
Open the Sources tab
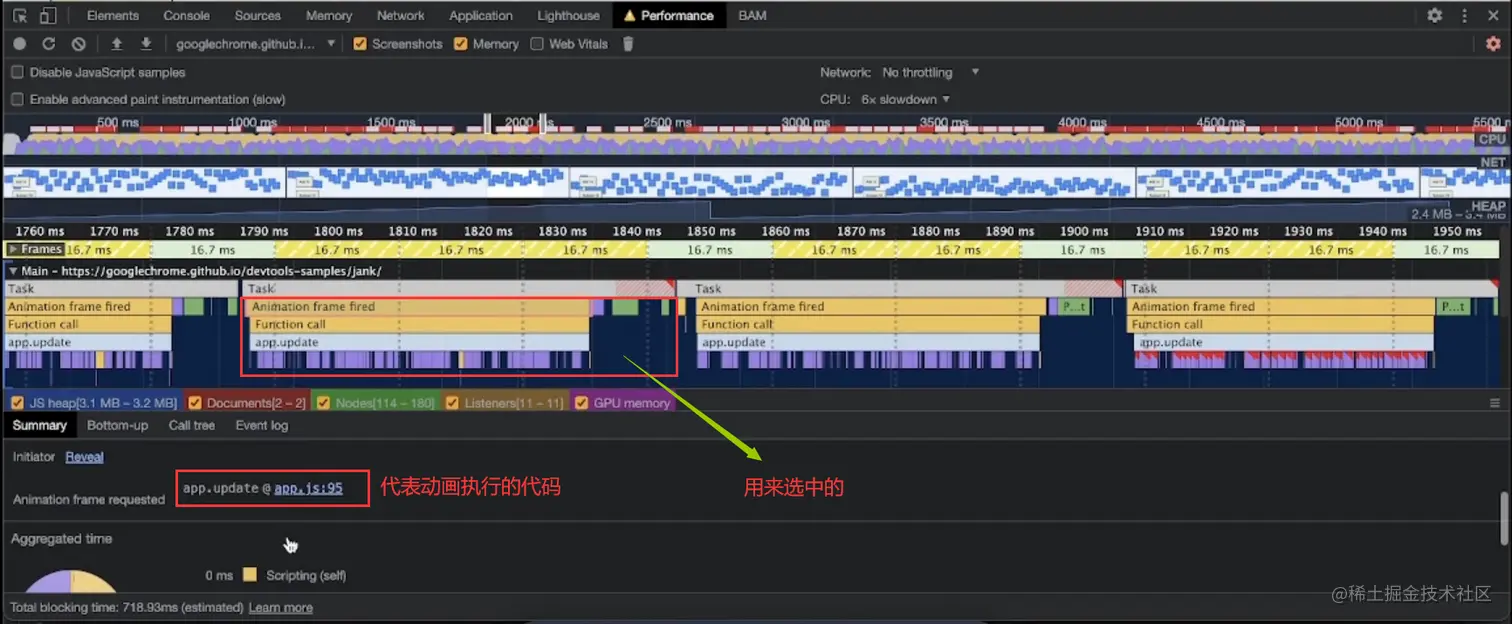coord(257,15)
